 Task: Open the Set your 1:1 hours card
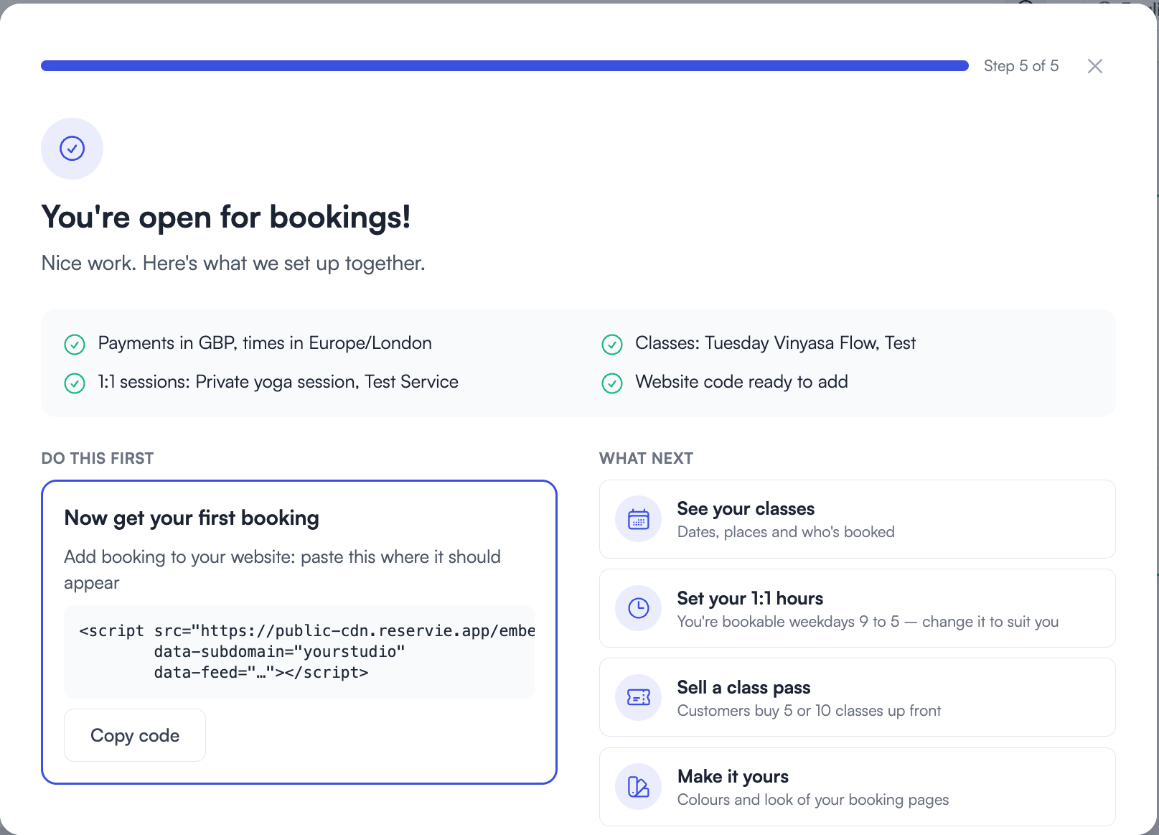pos(857,608)
